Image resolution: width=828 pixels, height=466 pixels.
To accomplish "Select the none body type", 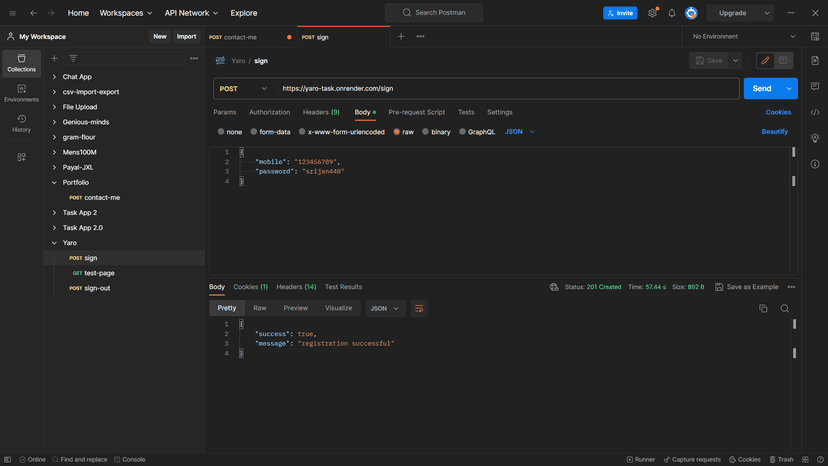I will 230,132.
